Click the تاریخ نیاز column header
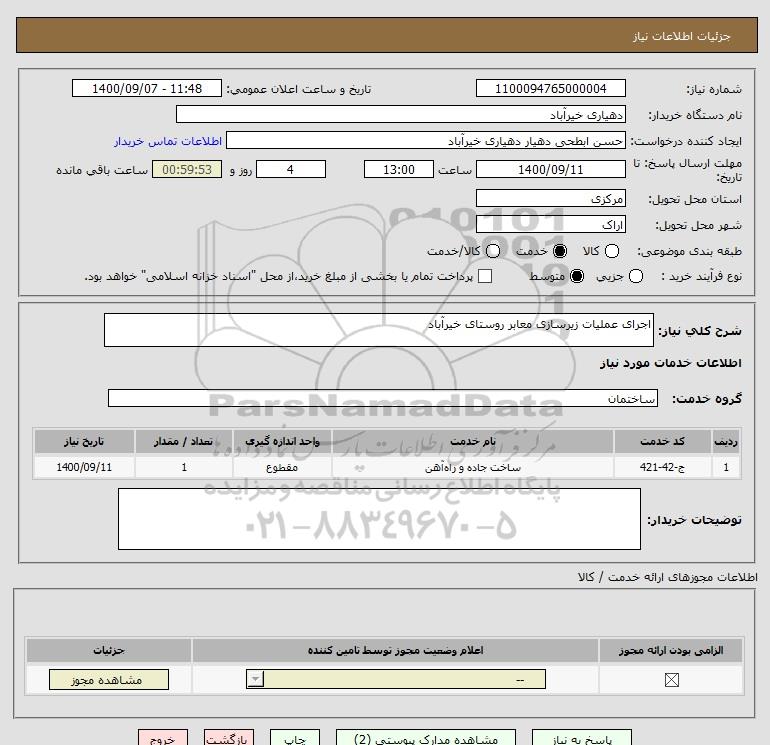770x745 pixels. (x=84, y=441)
